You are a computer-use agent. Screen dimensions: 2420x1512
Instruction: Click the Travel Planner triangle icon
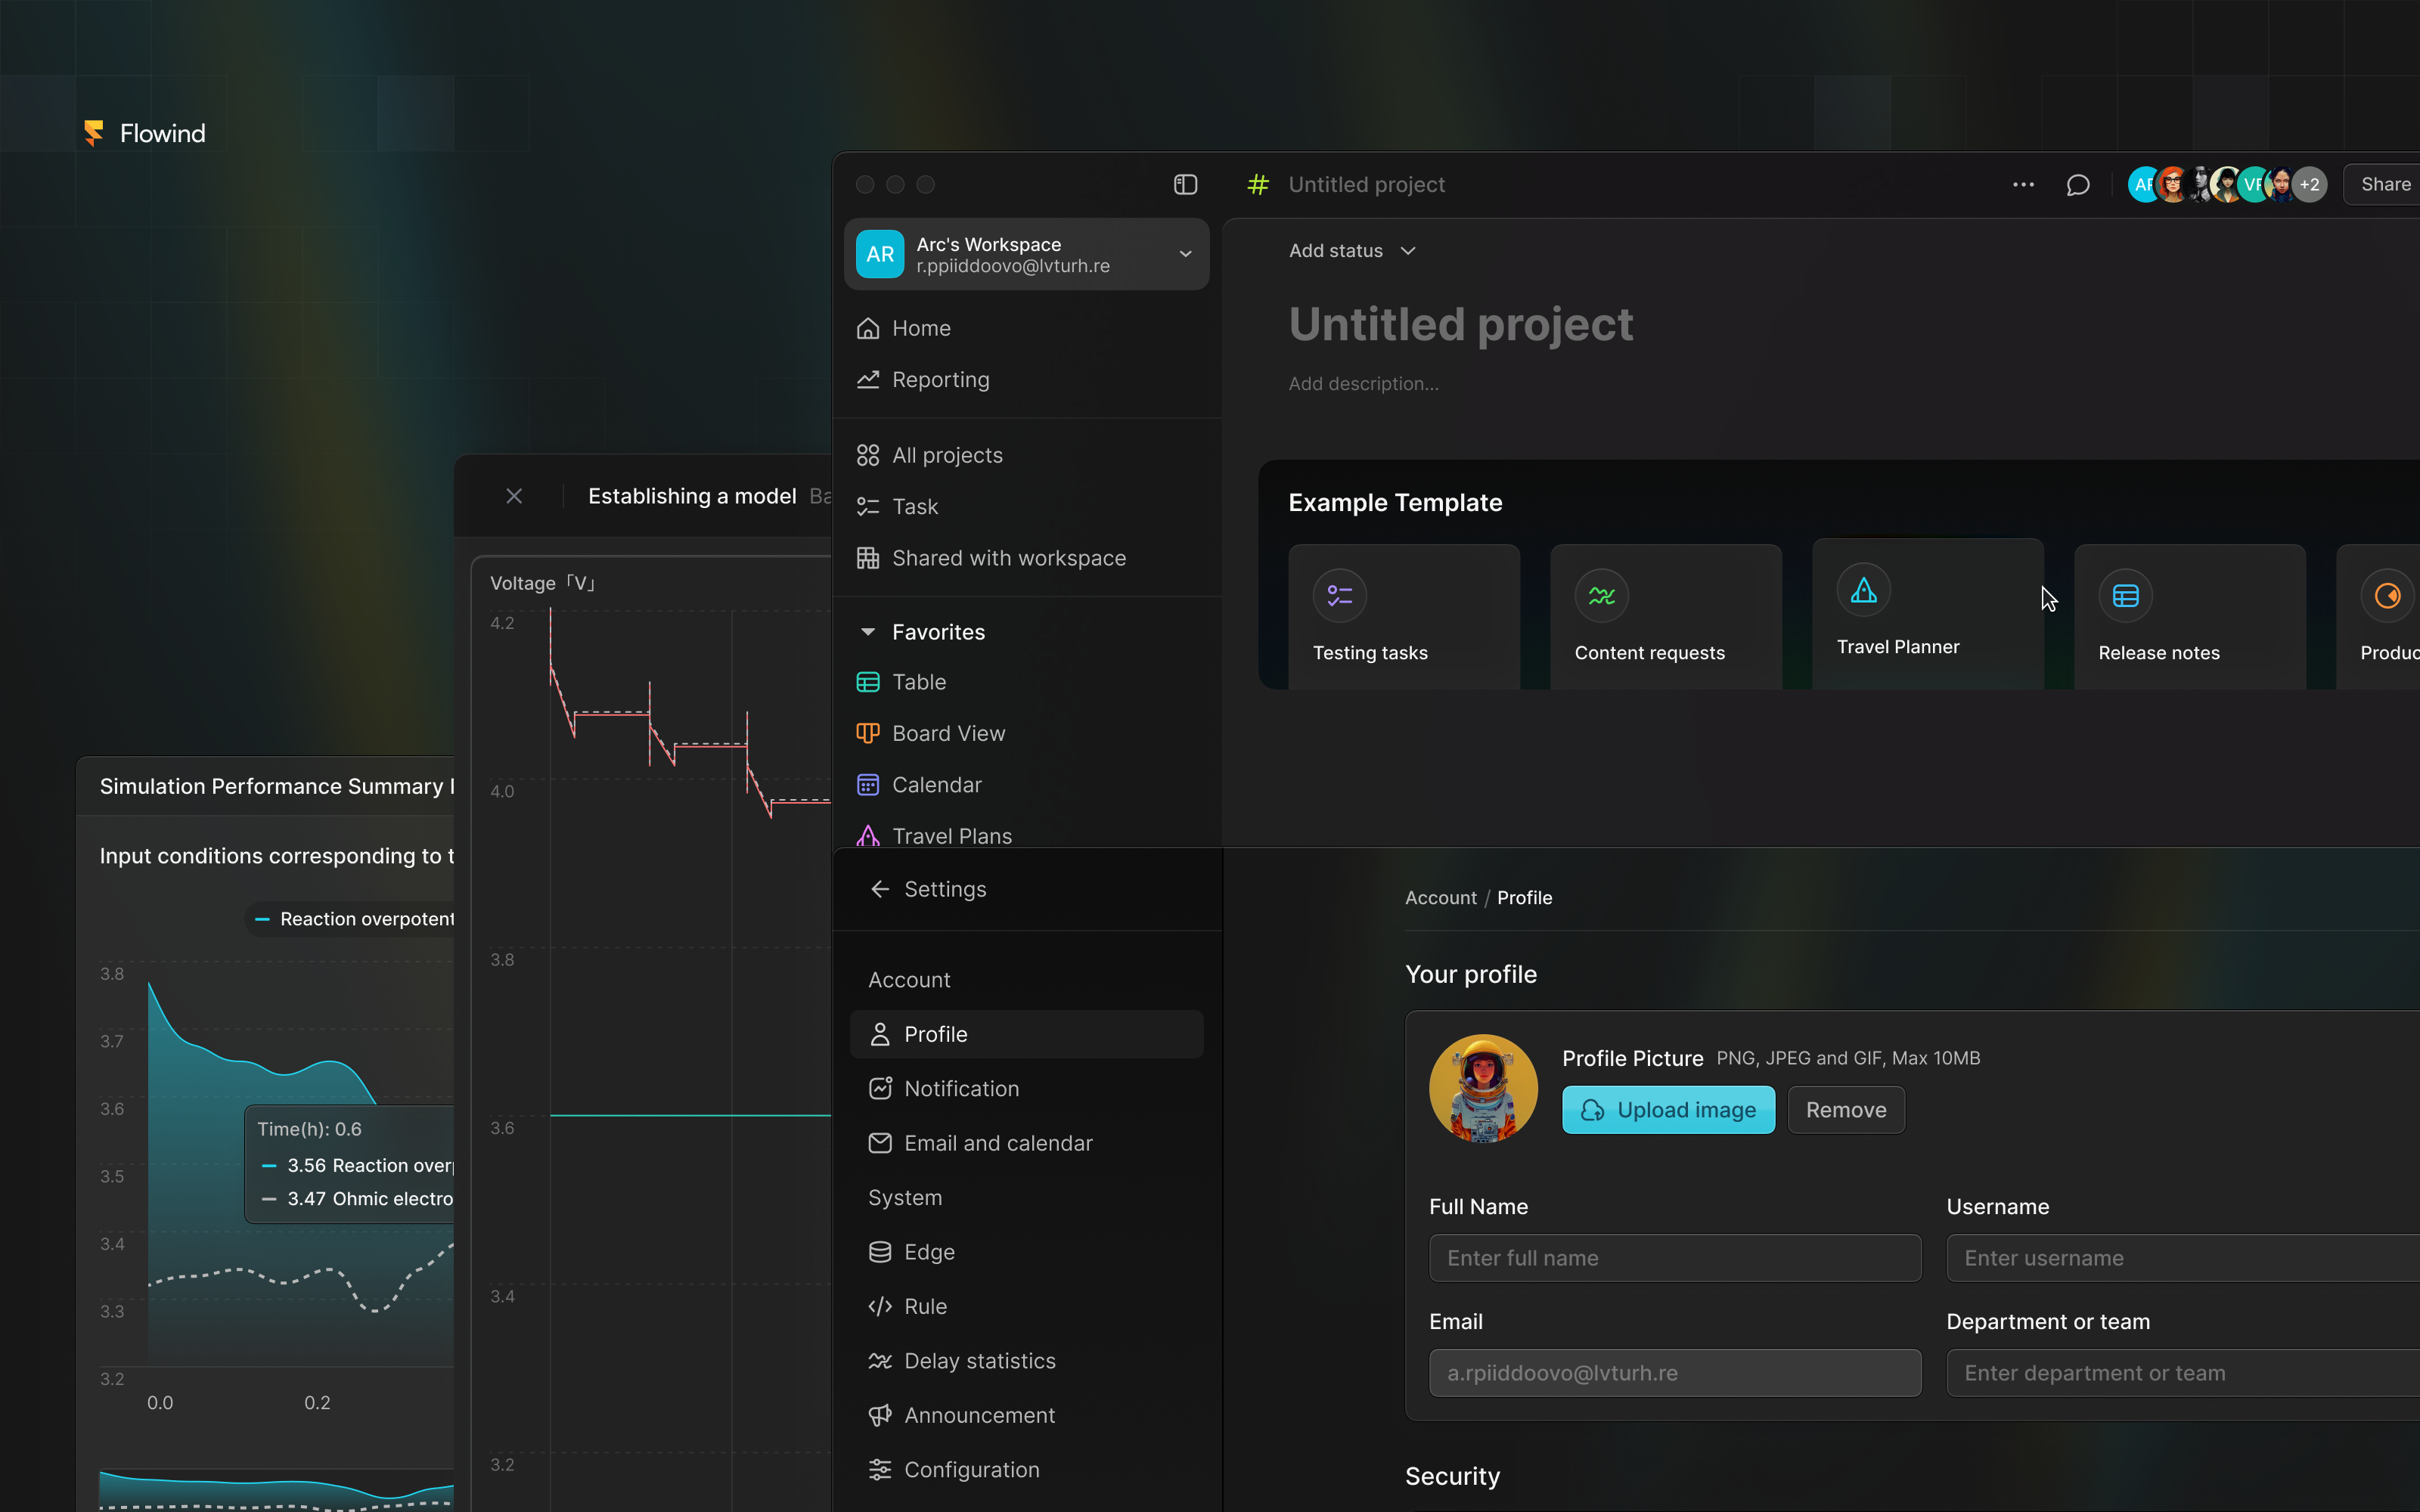tap(1864, 590)
